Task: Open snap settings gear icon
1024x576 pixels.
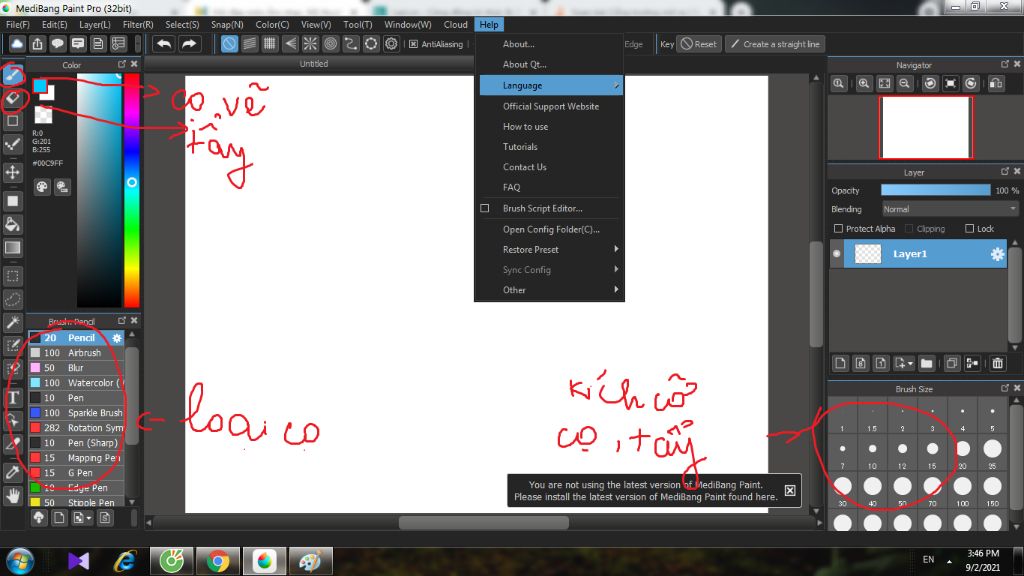Action: pyautogui.click(x=391, y=44)
